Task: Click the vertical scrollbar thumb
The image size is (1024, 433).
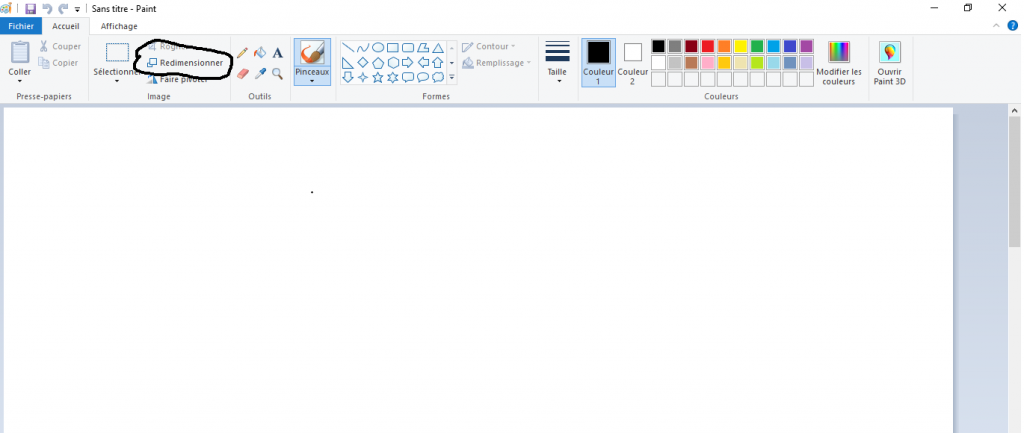Action: click(x=1014, y=182)
